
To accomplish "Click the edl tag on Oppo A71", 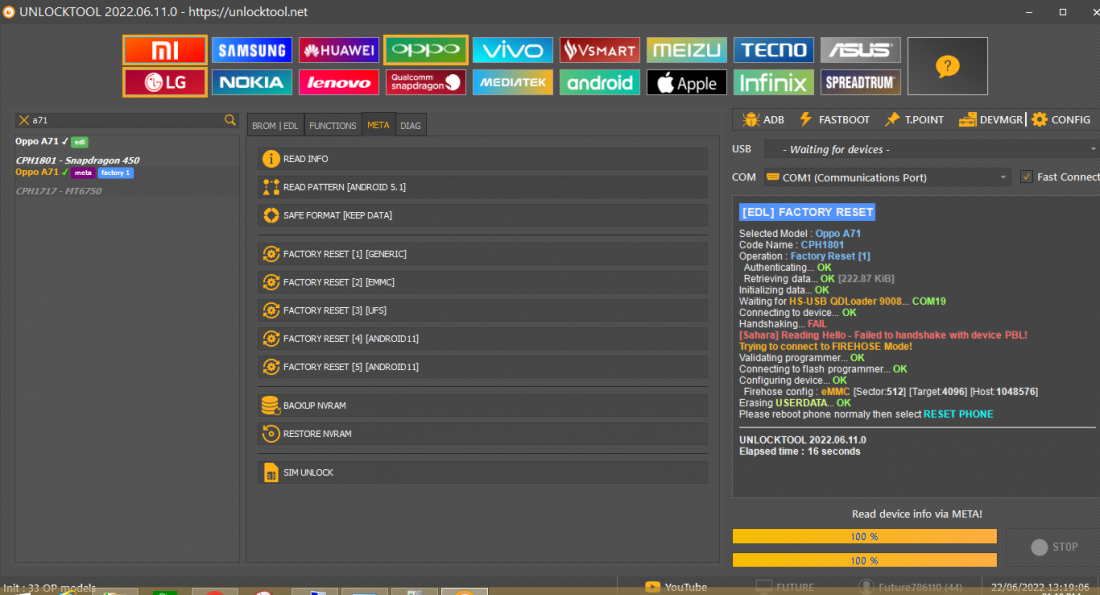I will [x=79, y=142].
